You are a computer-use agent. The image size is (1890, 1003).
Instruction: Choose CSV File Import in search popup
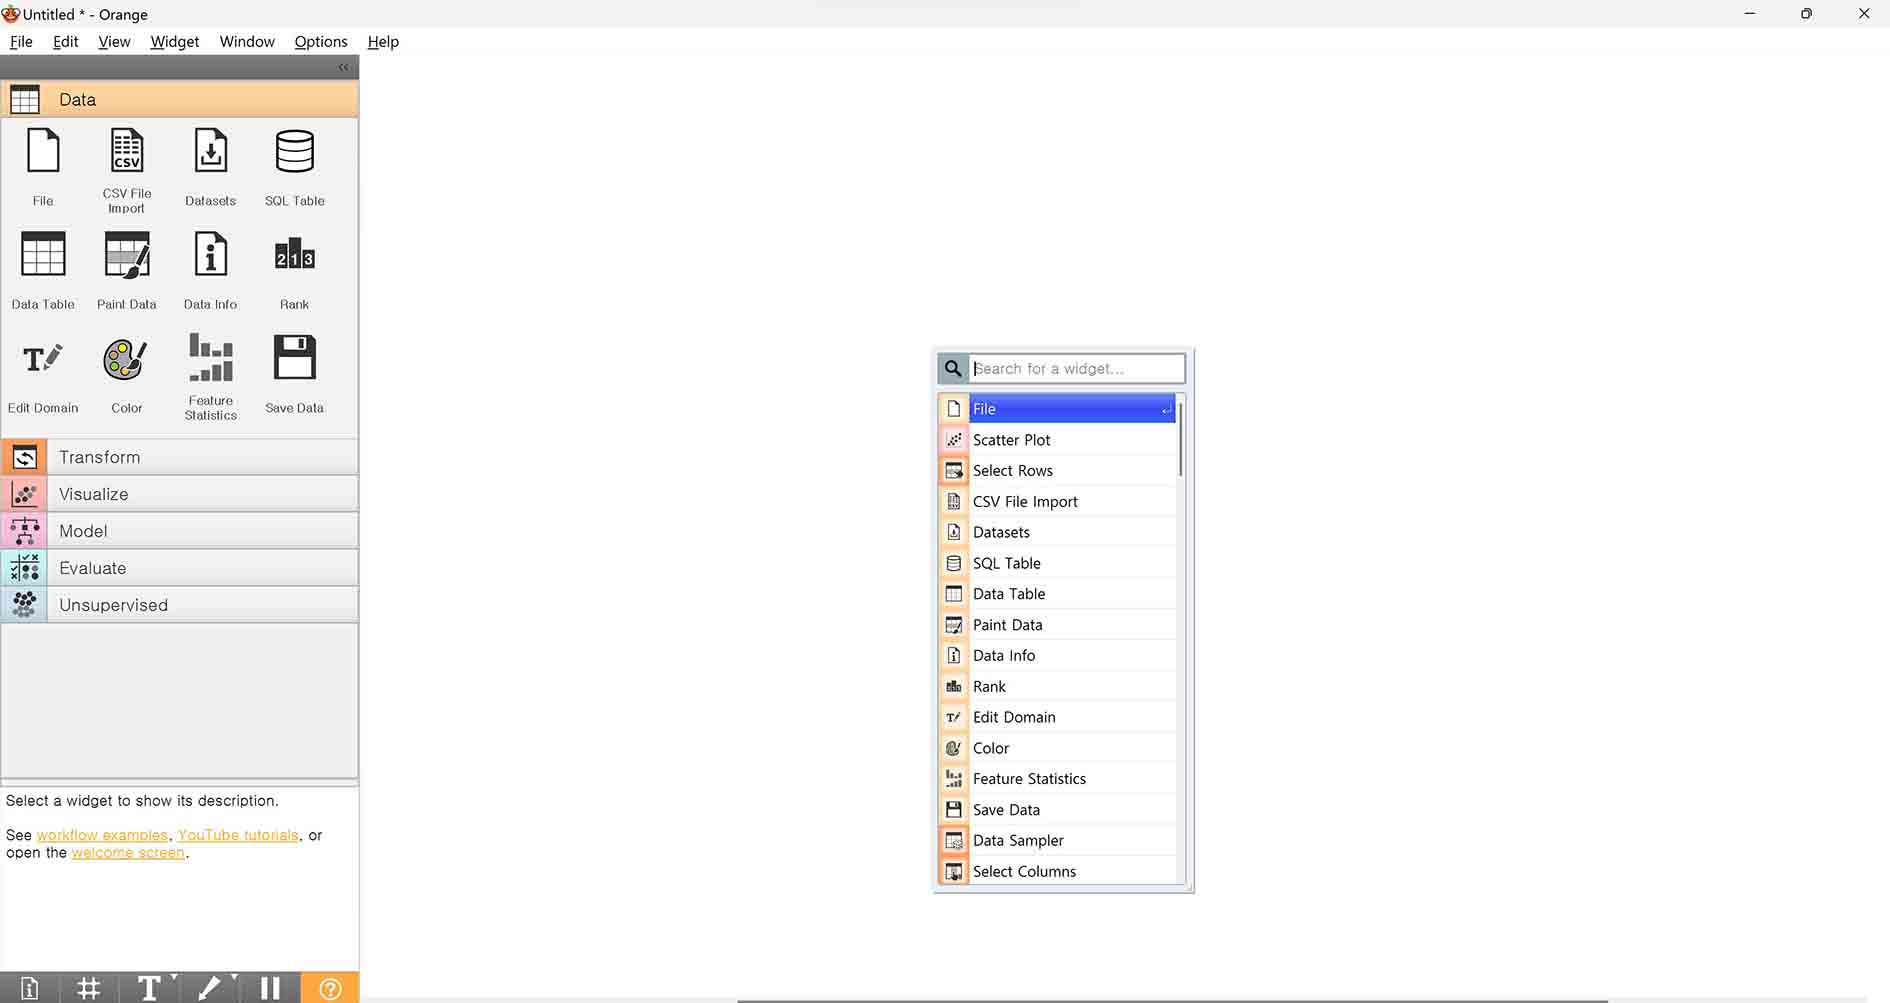pyautogui.click(x=1058, y=501)
